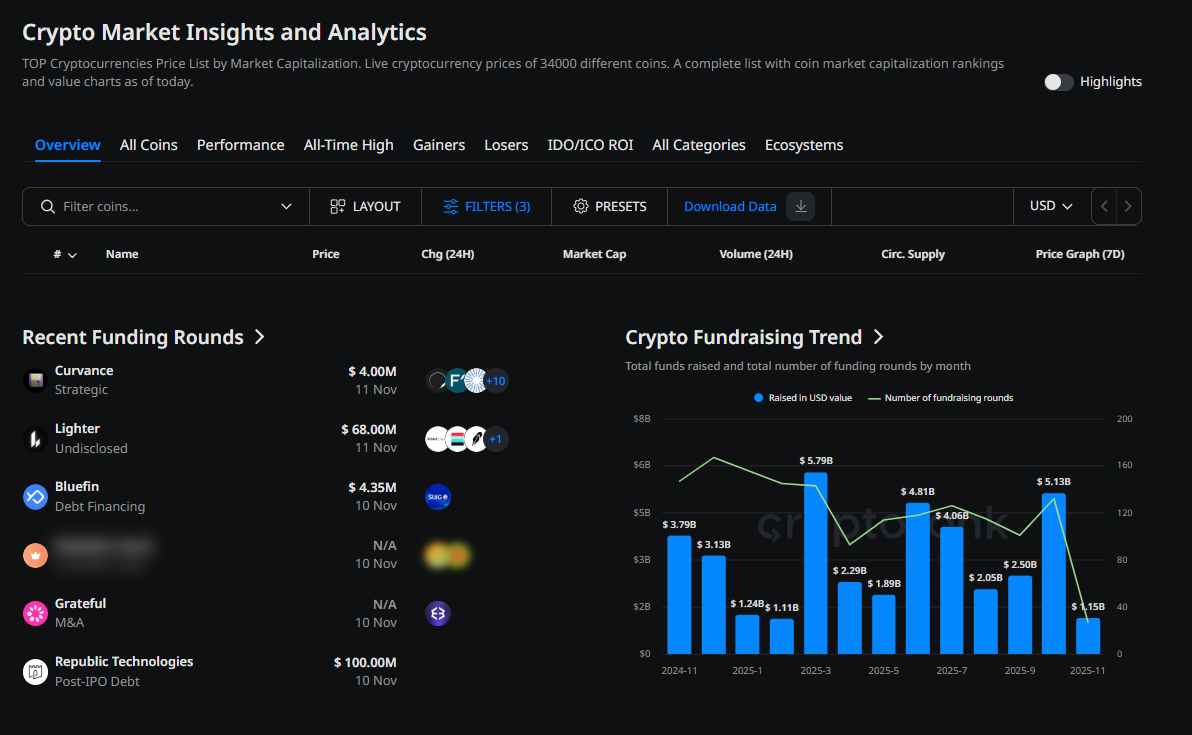
Task: Toggle Raised in USD value legend
Action: [803, 398]
